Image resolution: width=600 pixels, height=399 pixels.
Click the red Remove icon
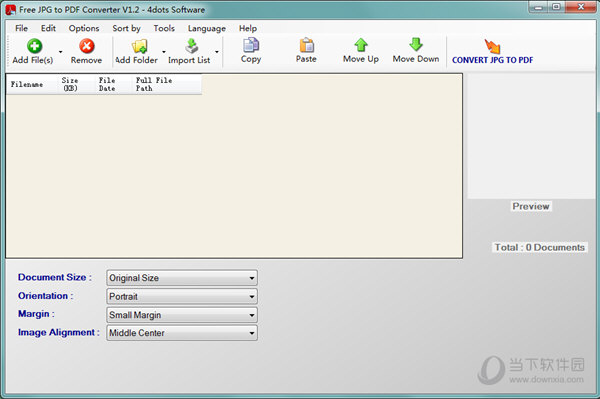87,46
